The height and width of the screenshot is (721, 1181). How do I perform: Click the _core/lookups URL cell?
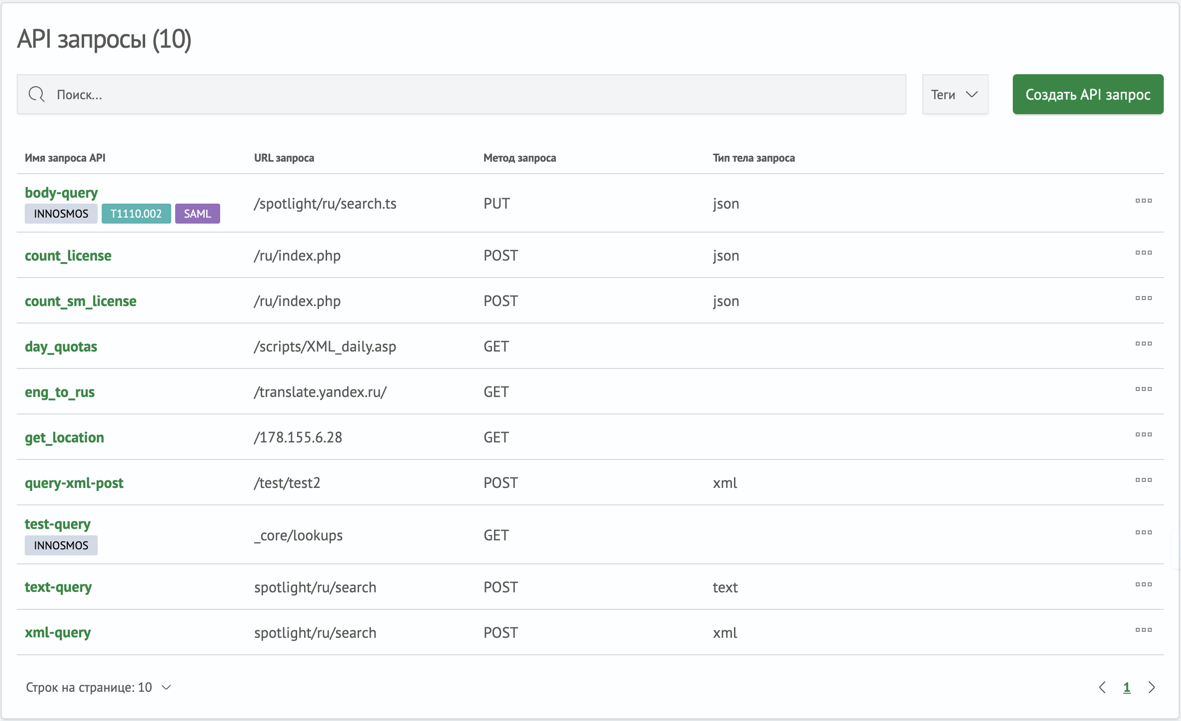(x=298, y=536)
